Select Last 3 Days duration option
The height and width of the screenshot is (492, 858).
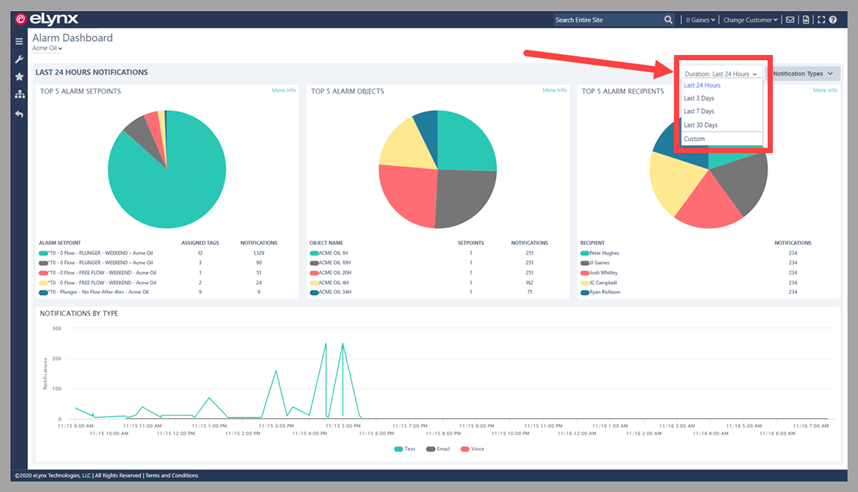coord(699,99)
